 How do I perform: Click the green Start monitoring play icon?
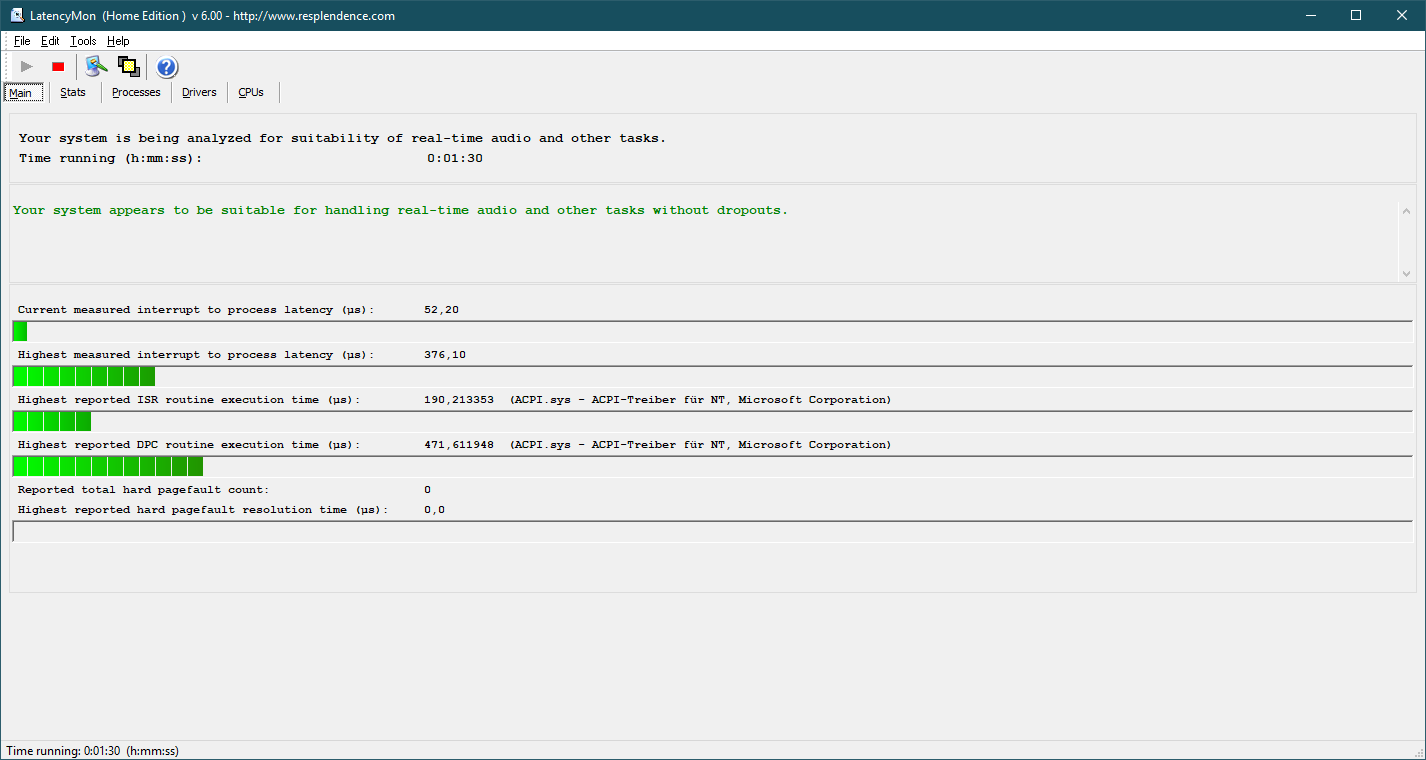(27, 67)
